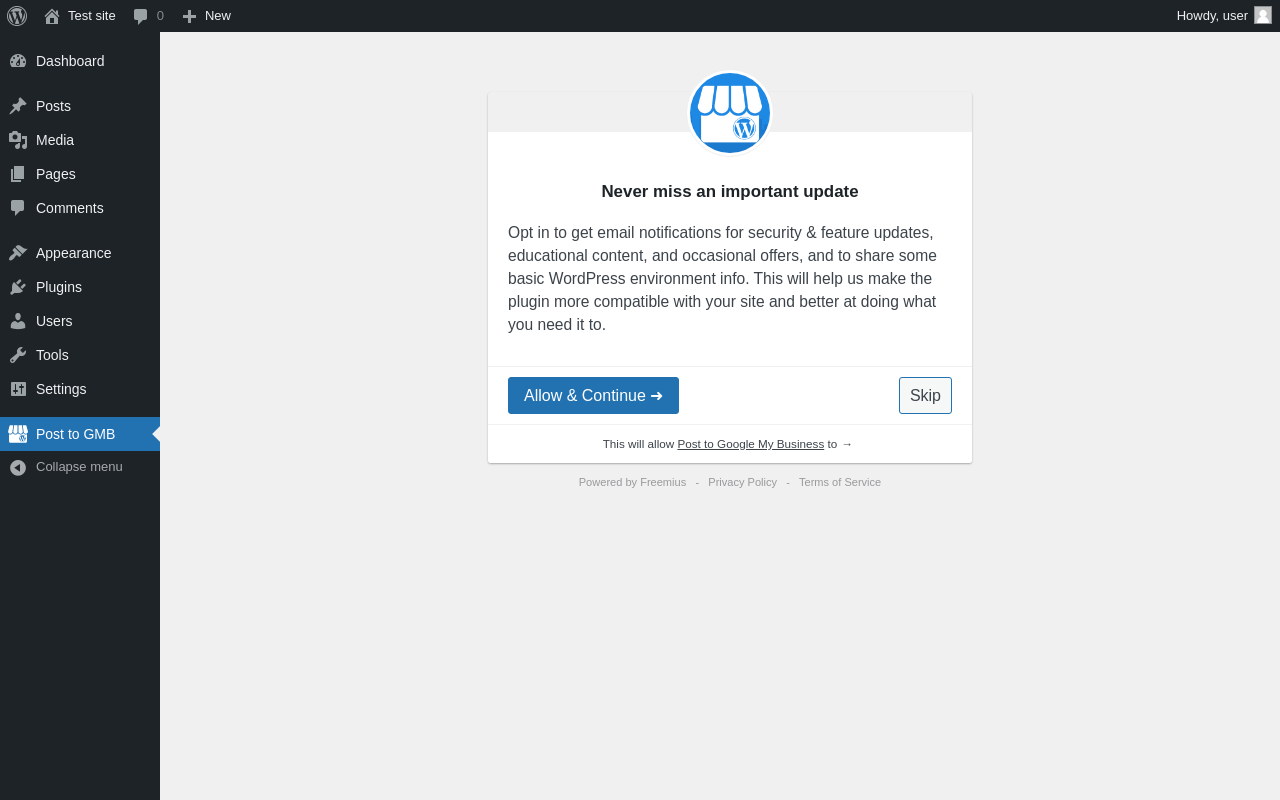Click the Appearance paintbrush icon

(x=18, y=253)
